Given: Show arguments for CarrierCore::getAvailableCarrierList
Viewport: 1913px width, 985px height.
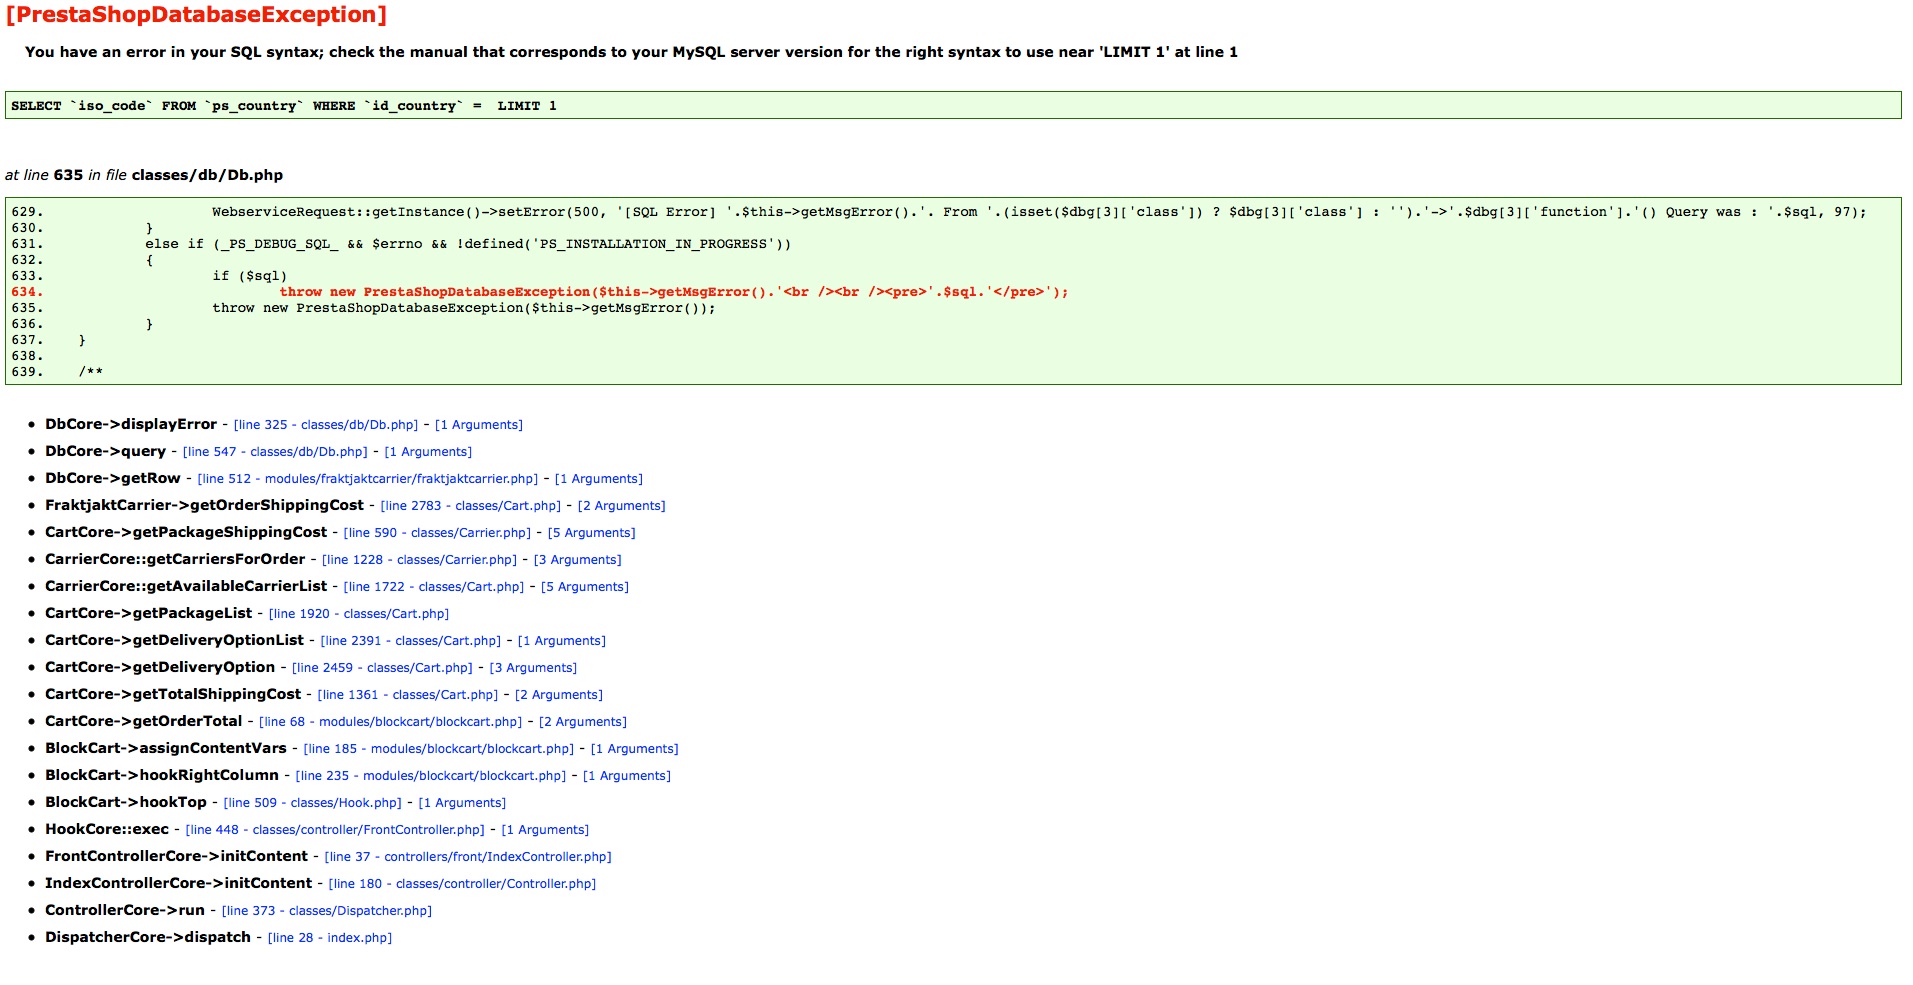Looking at the screenshot, I should [x=585, y=587].
